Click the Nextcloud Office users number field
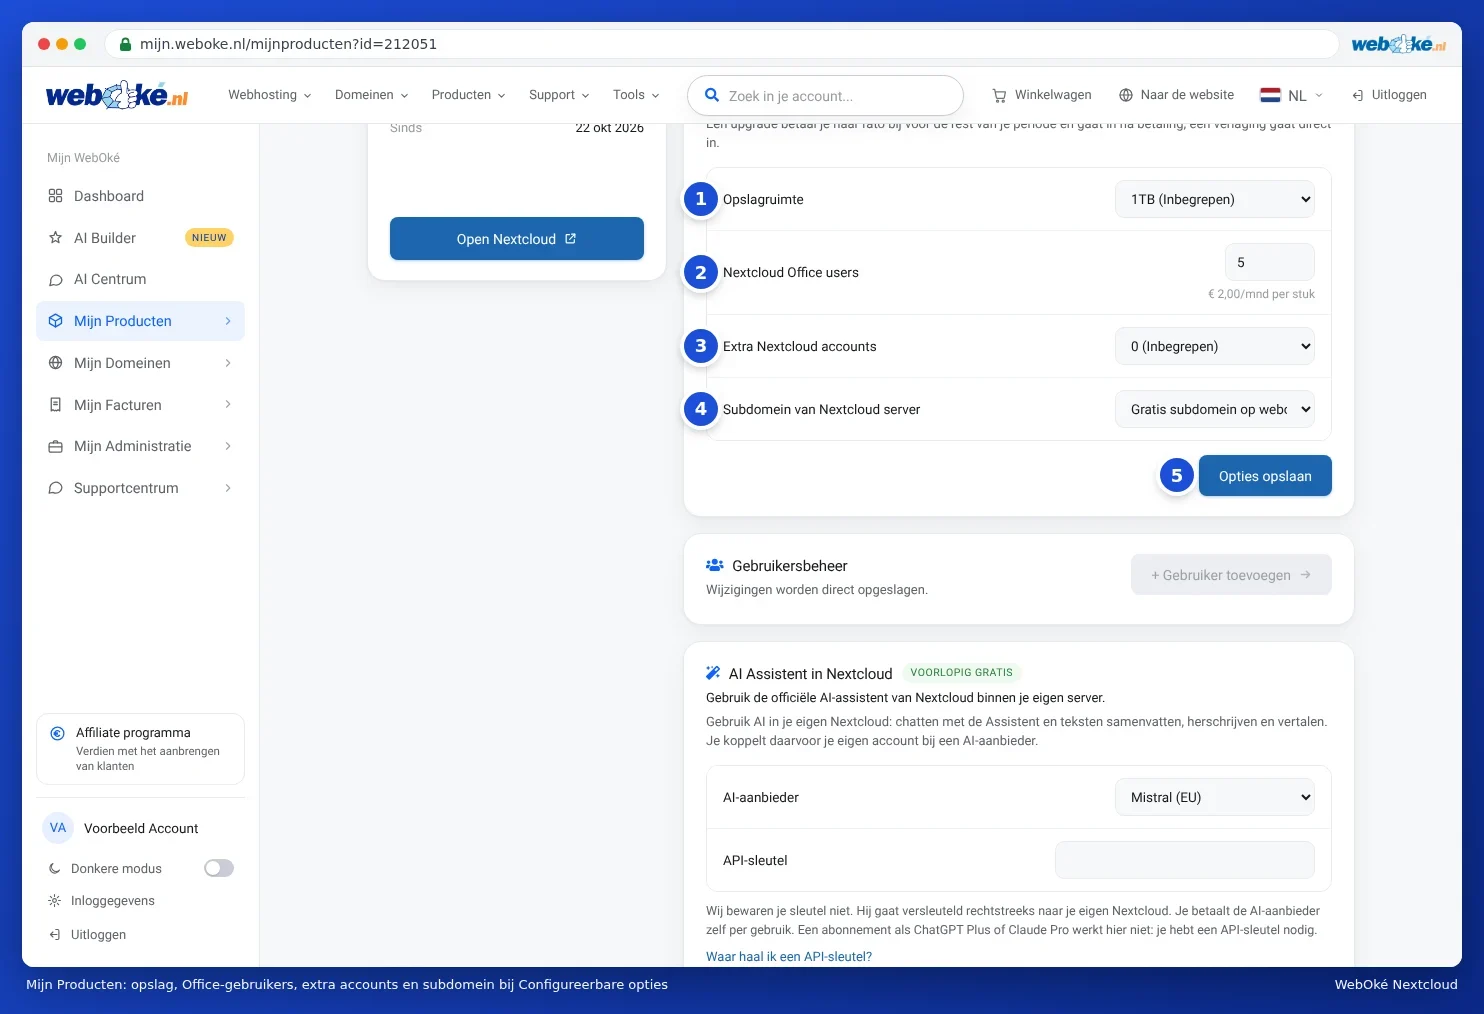Viewport: 1484px width, 1014px height. (x=1270, y=262)
